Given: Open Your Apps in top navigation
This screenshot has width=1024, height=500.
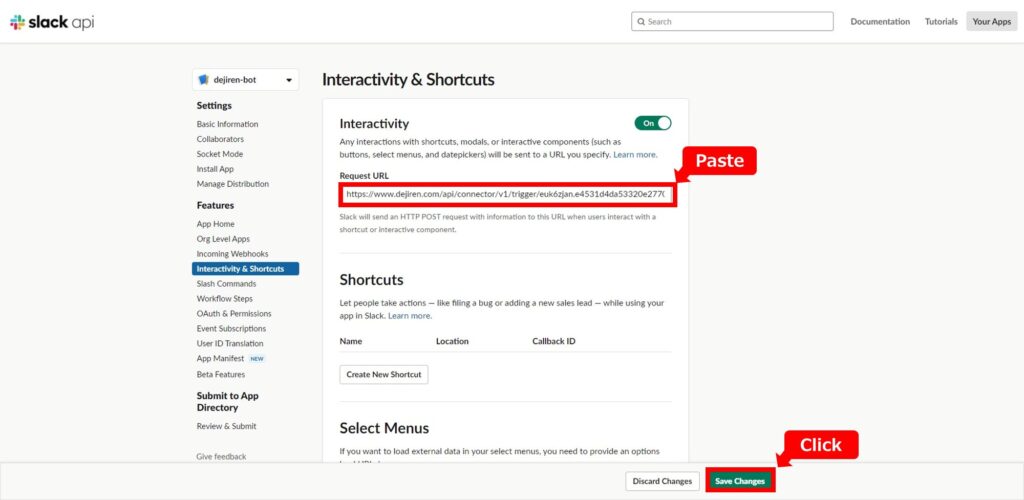Looking at the screenshot, I should [991, 22].
